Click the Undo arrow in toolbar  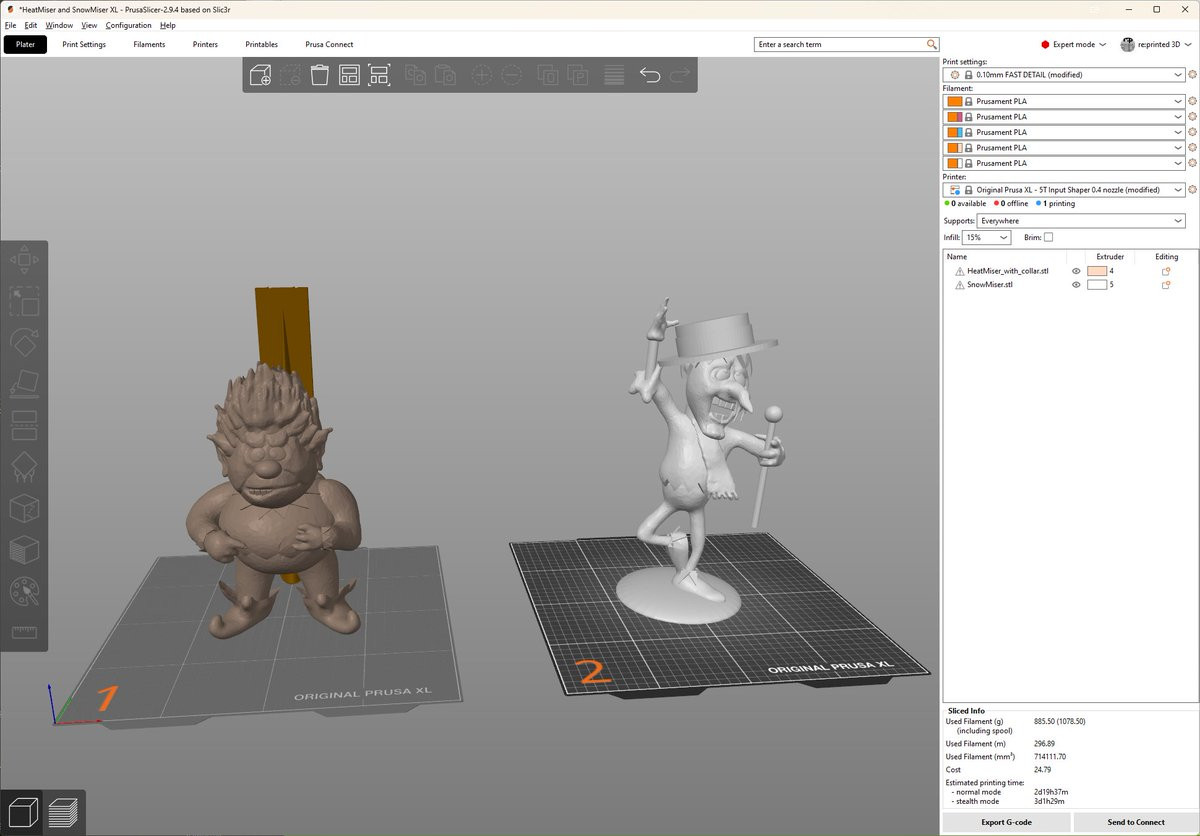pos(650,75)
